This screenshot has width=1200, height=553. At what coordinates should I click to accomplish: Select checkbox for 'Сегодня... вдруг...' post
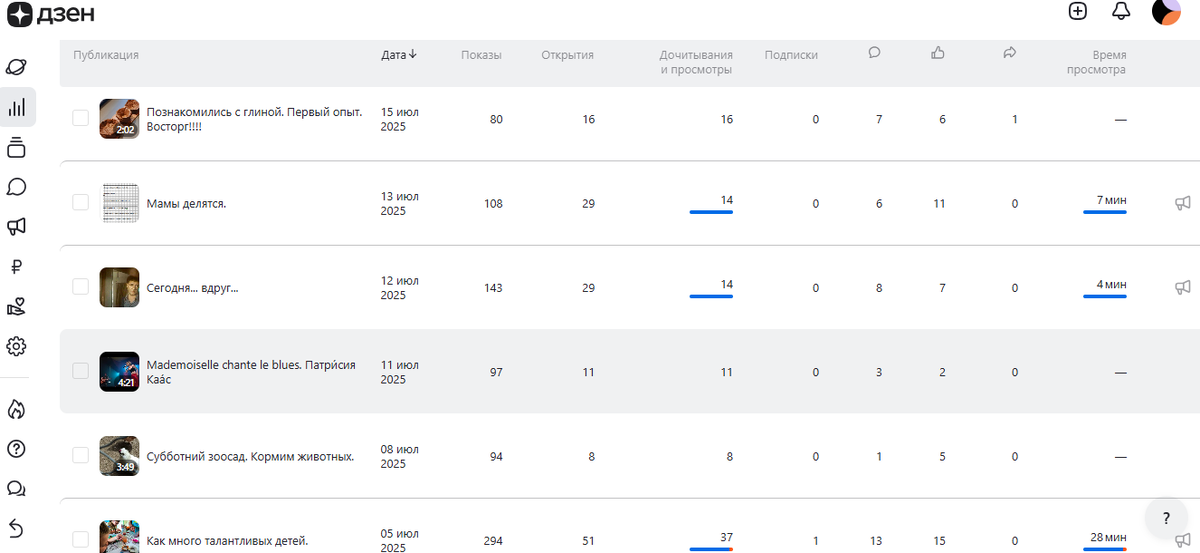tap(81, 287)
